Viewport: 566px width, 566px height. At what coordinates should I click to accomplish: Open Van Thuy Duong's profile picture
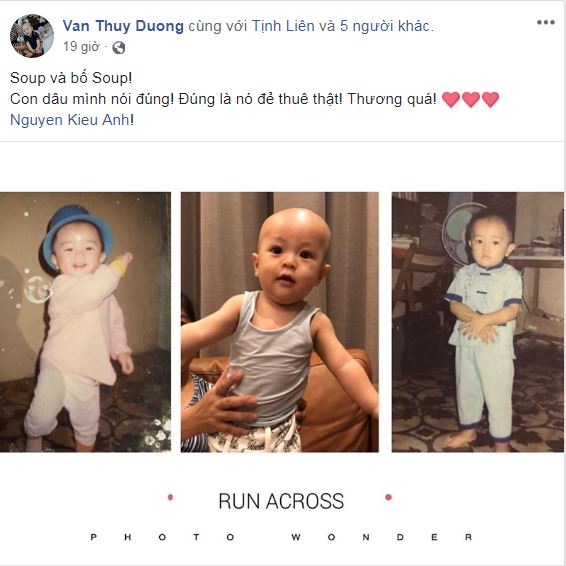click(32, 36)
